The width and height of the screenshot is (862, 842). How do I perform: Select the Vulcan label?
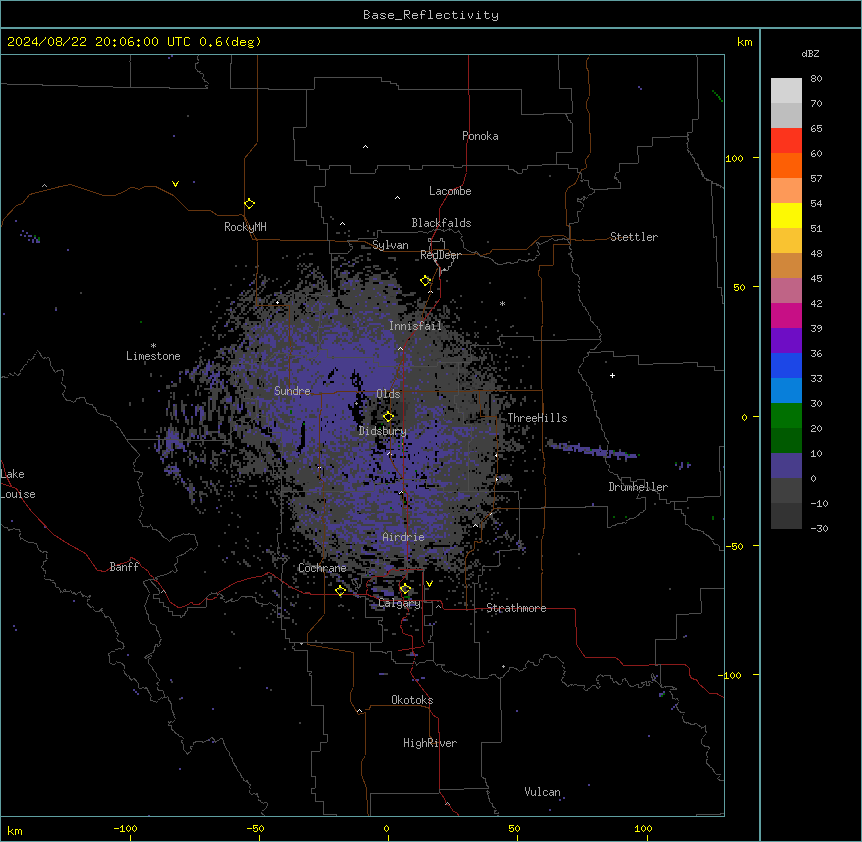coord(543,792)
